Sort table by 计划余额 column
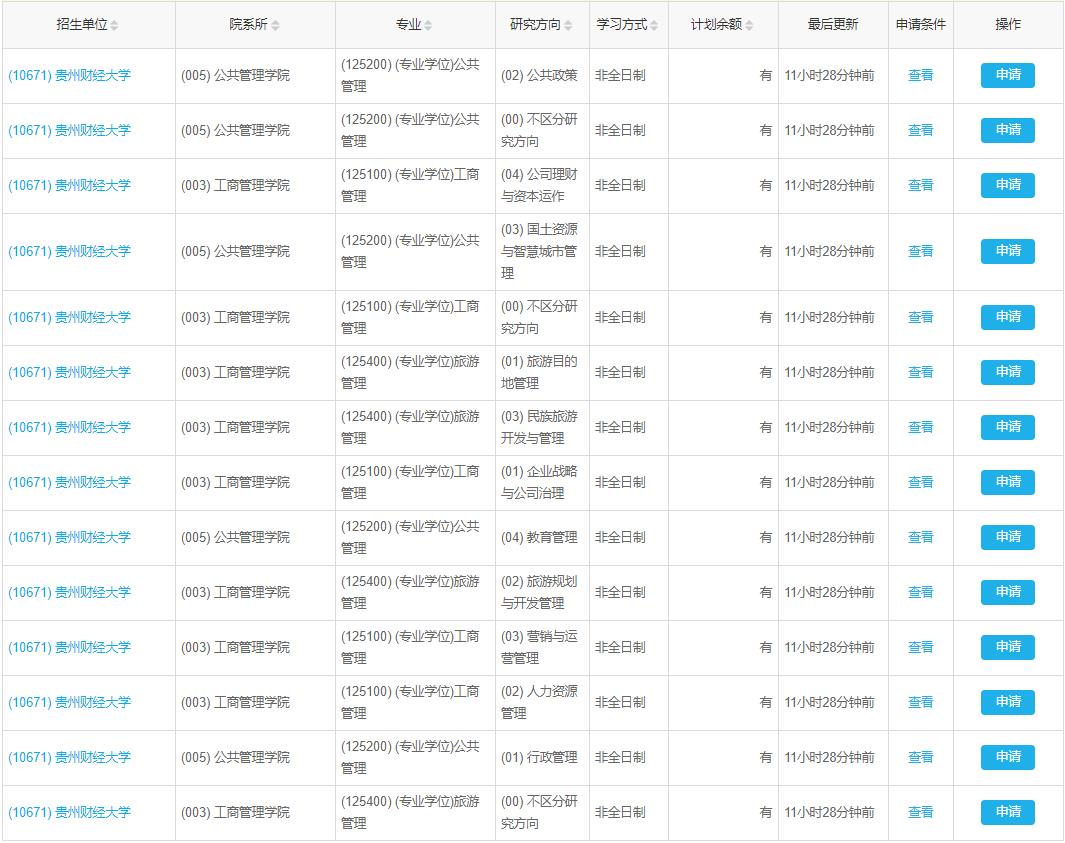 tap(748, 25)
